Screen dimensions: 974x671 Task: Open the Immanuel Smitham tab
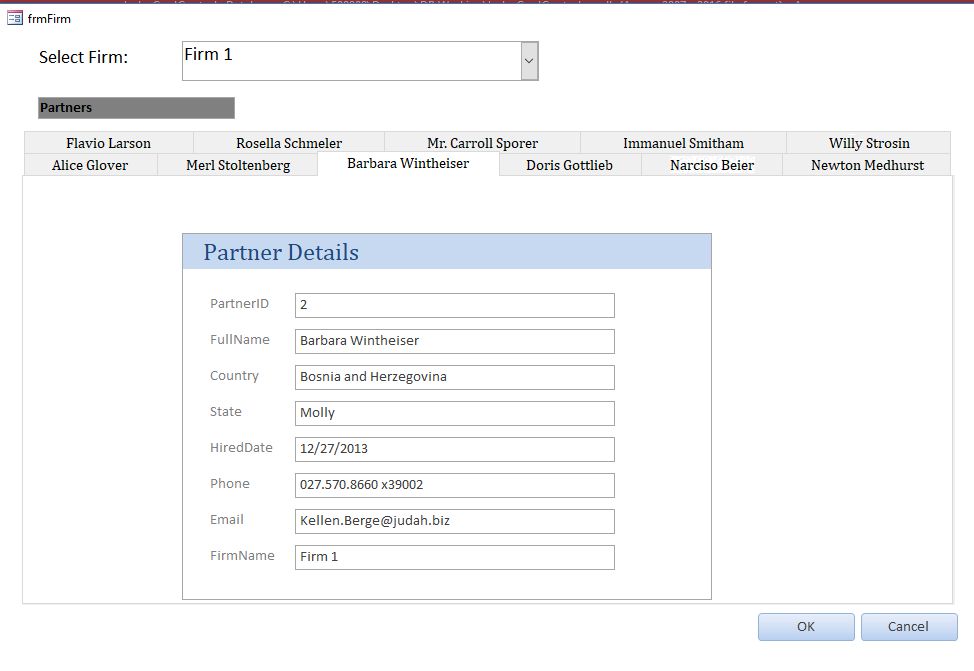pos(683,143)
